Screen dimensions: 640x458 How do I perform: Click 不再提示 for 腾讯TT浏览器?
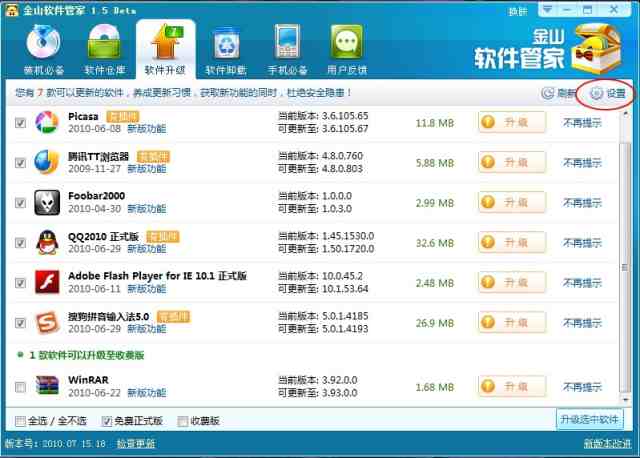[x=582, y=162]
